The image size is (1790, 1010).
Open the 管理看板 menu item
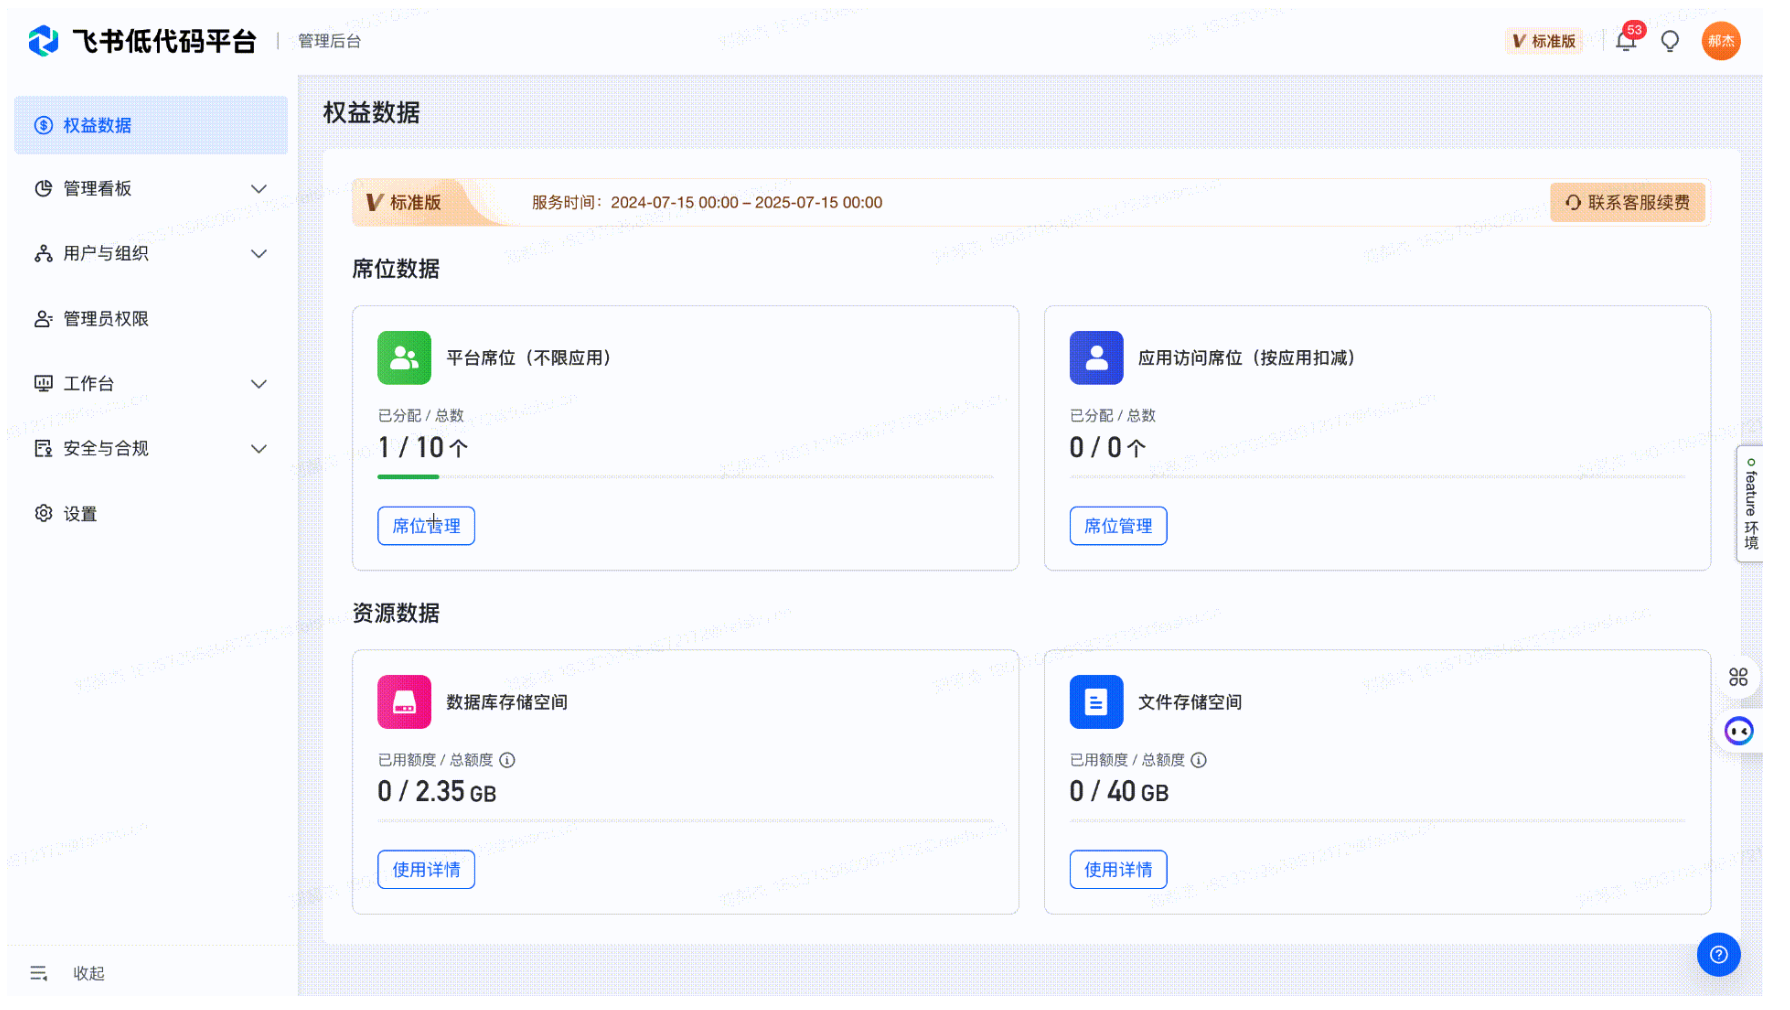point(151,189)
